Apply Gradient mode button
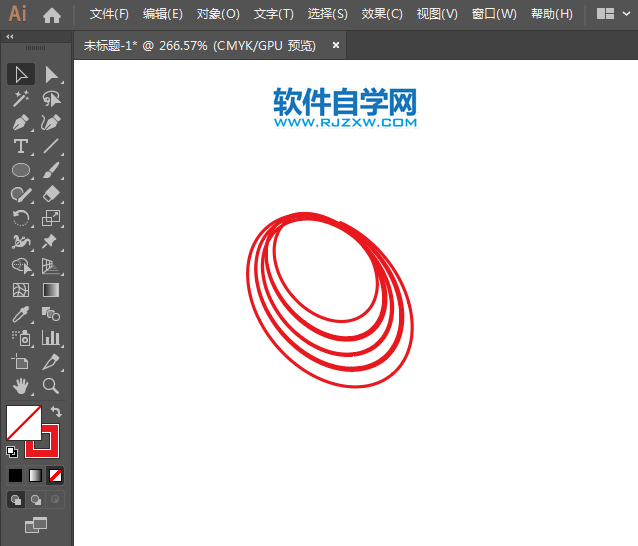Viewport: 638px width, 546px height. (x=35, y=475)
